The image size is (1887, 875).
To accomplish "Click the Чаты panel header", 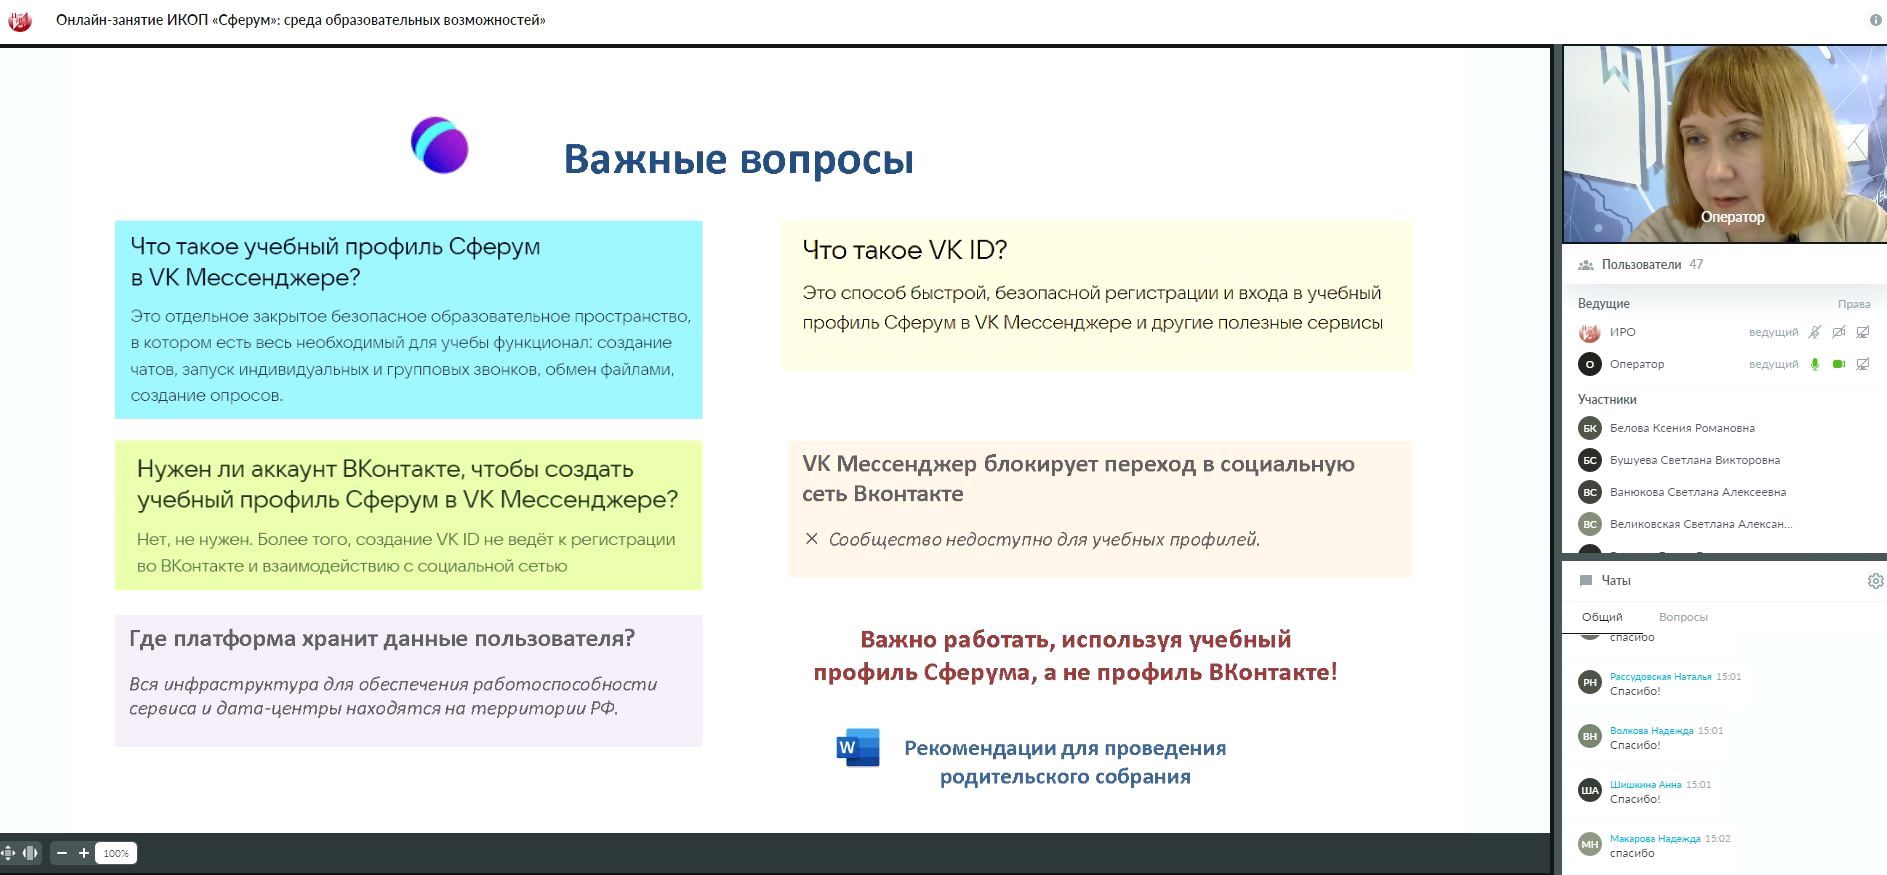I will (1724, 581).
